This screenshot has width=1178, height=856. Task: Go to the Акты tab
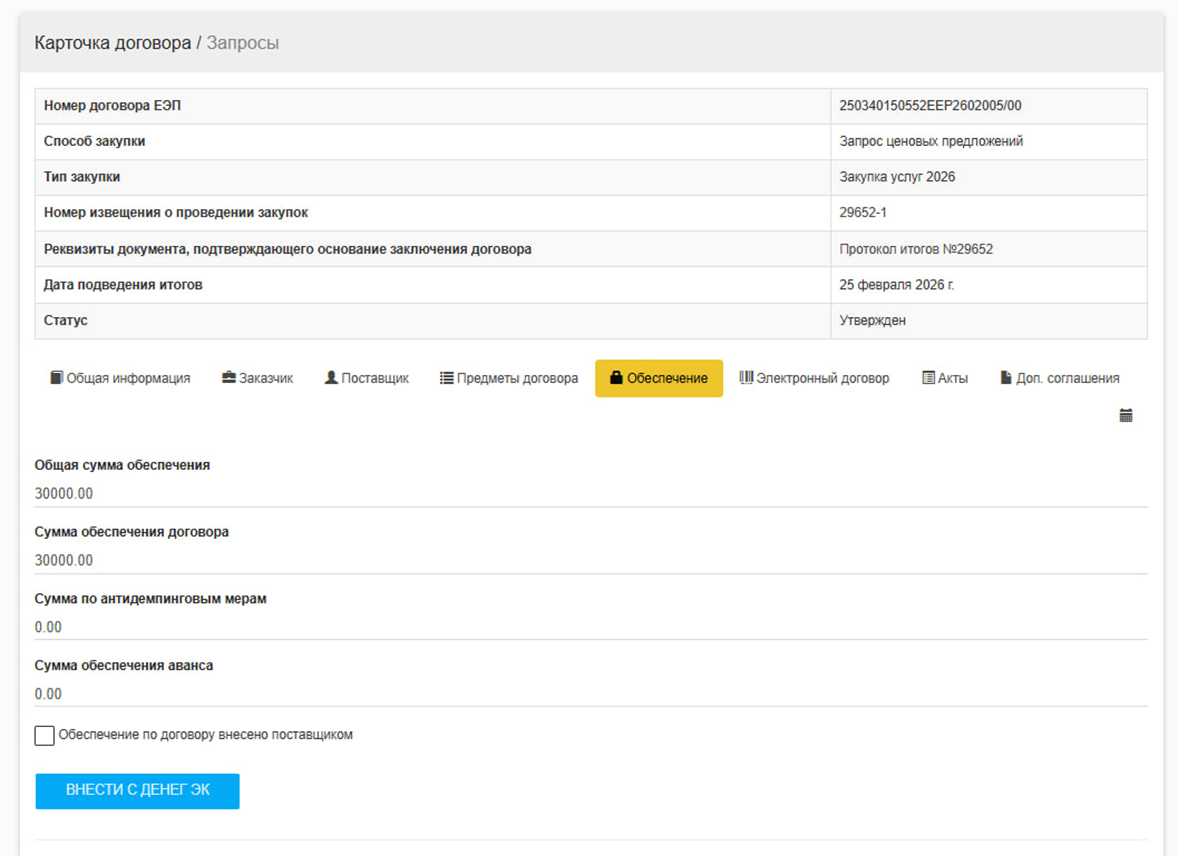coord(952,378)
